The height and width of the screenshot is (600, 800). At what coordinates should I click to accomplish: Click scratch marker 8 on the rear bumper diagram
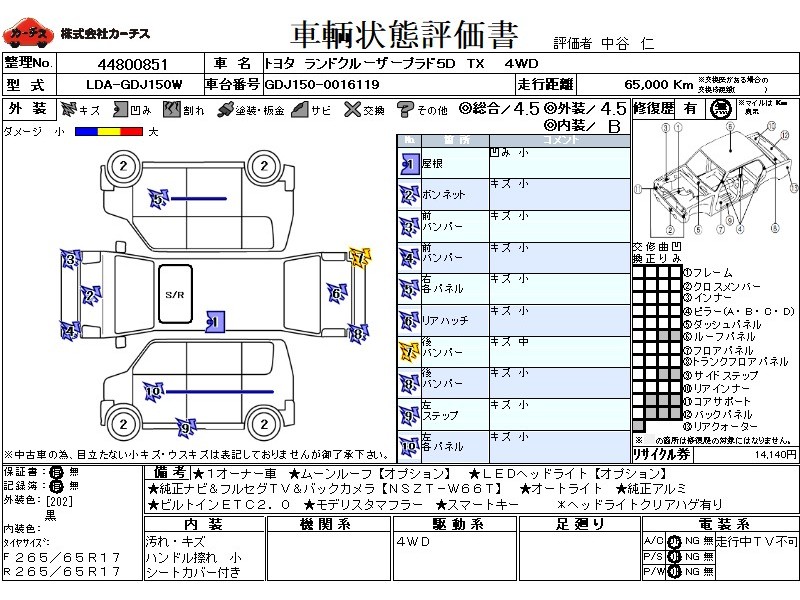click(358, 334)
